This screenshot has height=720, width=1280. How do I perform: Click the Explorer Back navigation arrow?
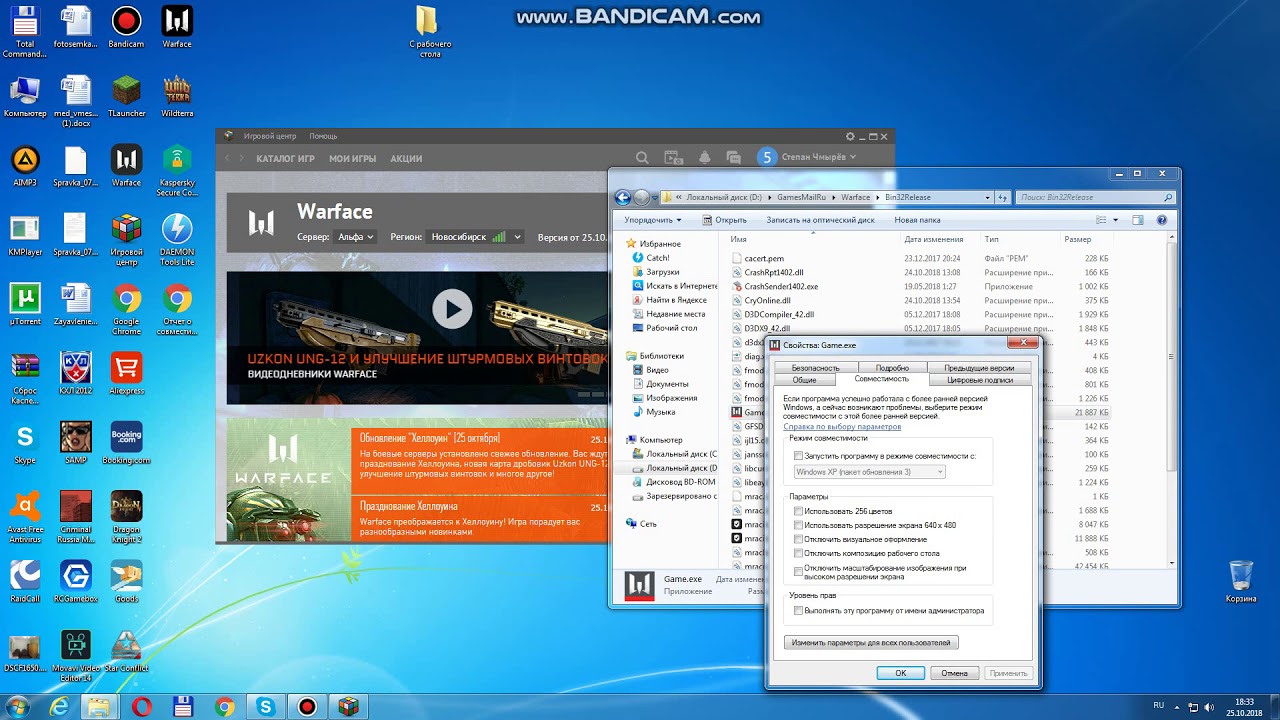(623, 197)
